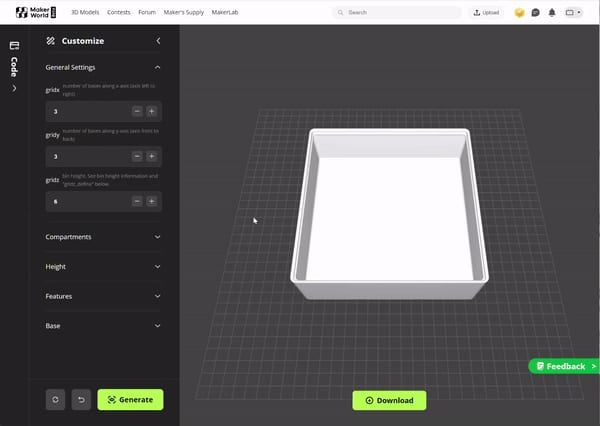600x426 pixels.
Task: Increase the gridx value
Action: 152,111
